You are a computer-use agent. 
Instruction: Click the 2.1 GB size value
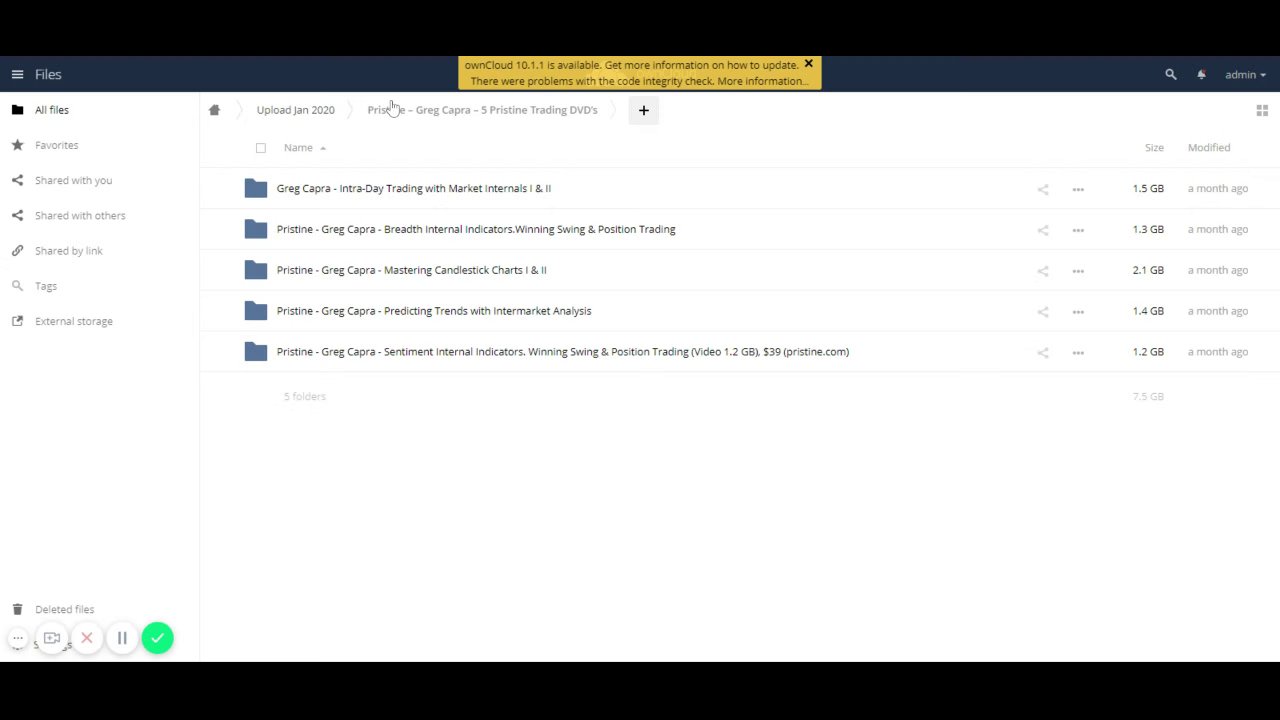pos(1148,270)
